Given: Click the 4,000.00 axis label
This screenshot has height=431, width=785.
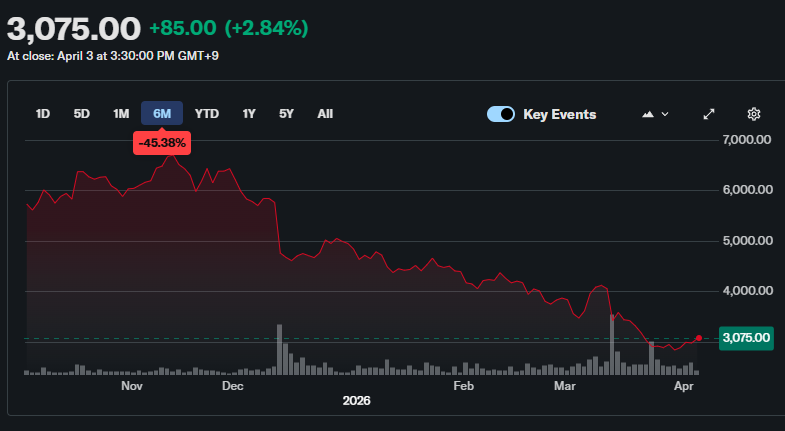Looking at the screenshot, I should [x=747, y=291].
